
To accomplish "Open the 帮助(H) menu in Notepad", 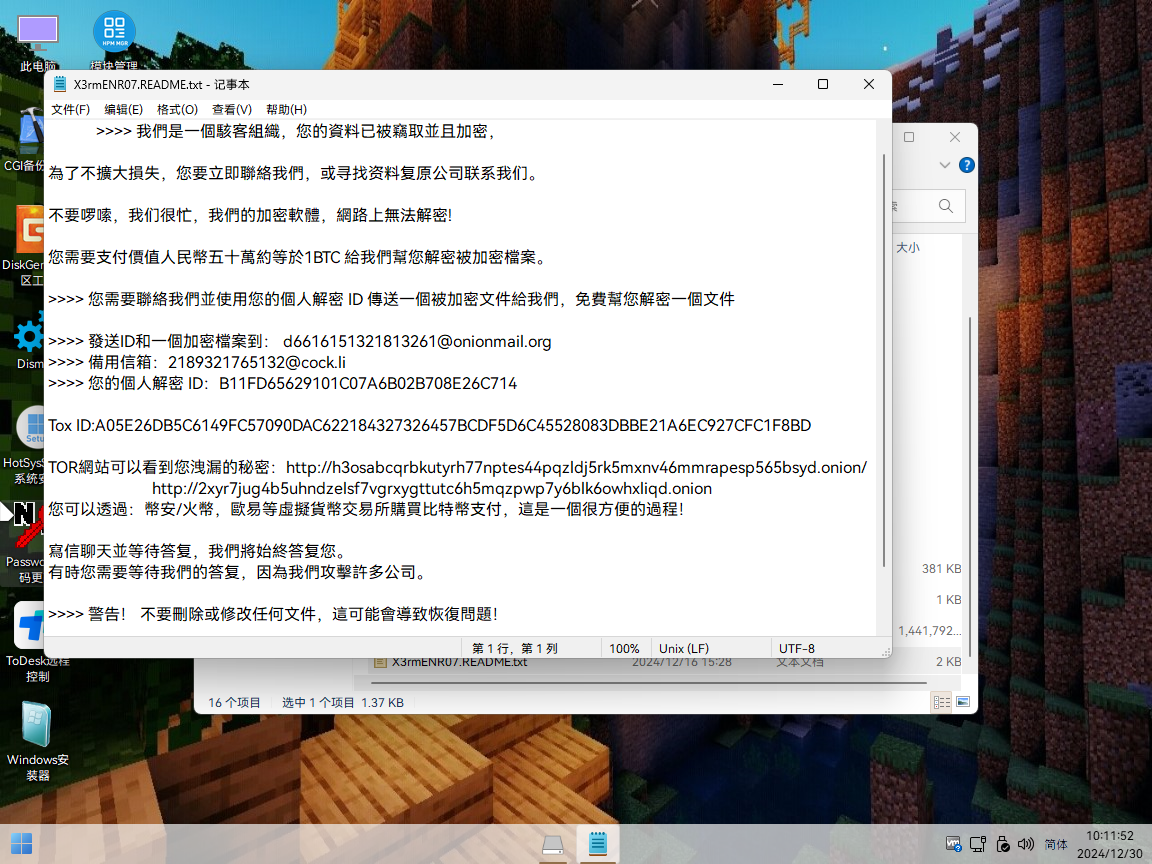I will pyautogui.click(x=286, y=109).
